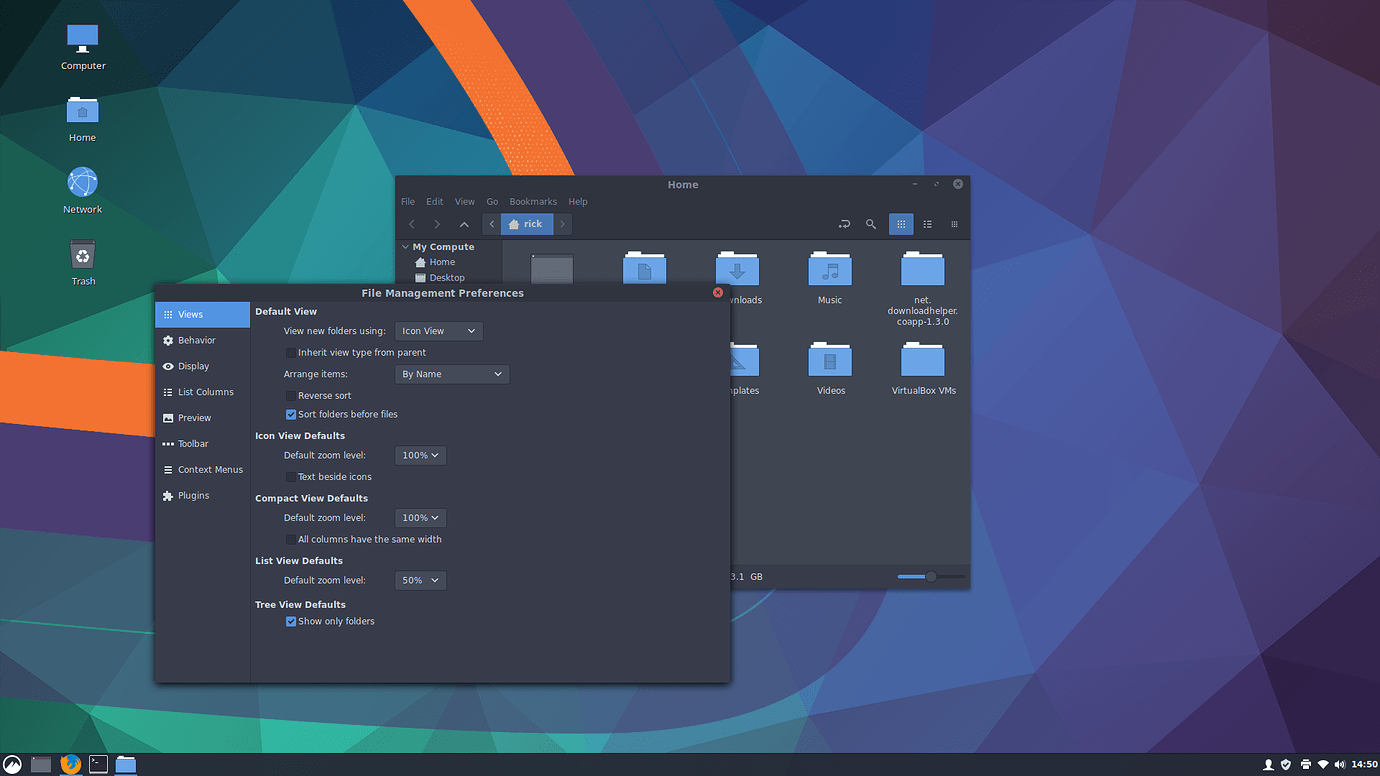
Task: Open Compact View Defaults zoom level dropdown
Action: click(421, 518)
